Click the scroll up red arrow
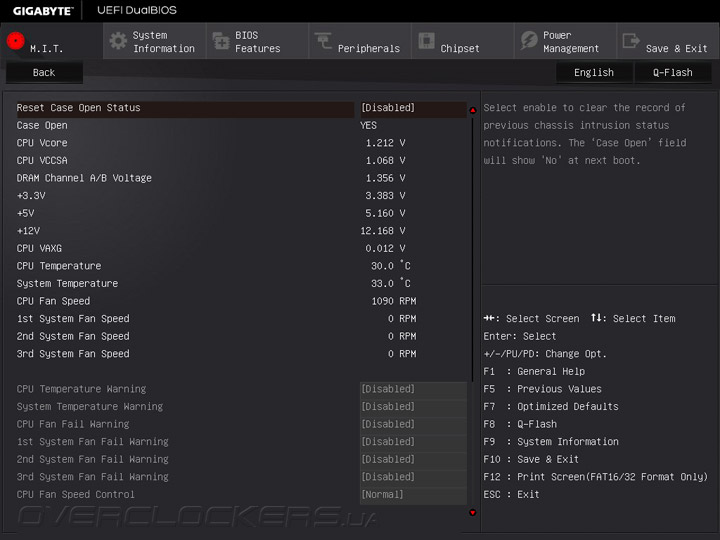This screenshot has width=720, height=540. (x=473, y=110)
